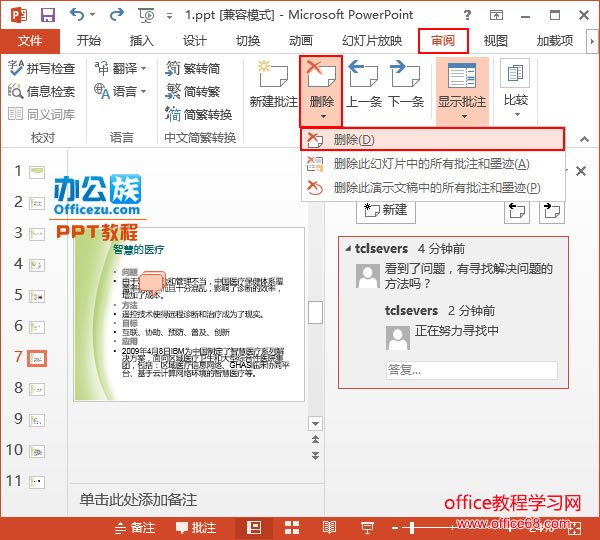Screen dimensions: 600x540
Task: Choose 删除(D) from the menu
Action: pyautogui.click(x=432, y=139)
